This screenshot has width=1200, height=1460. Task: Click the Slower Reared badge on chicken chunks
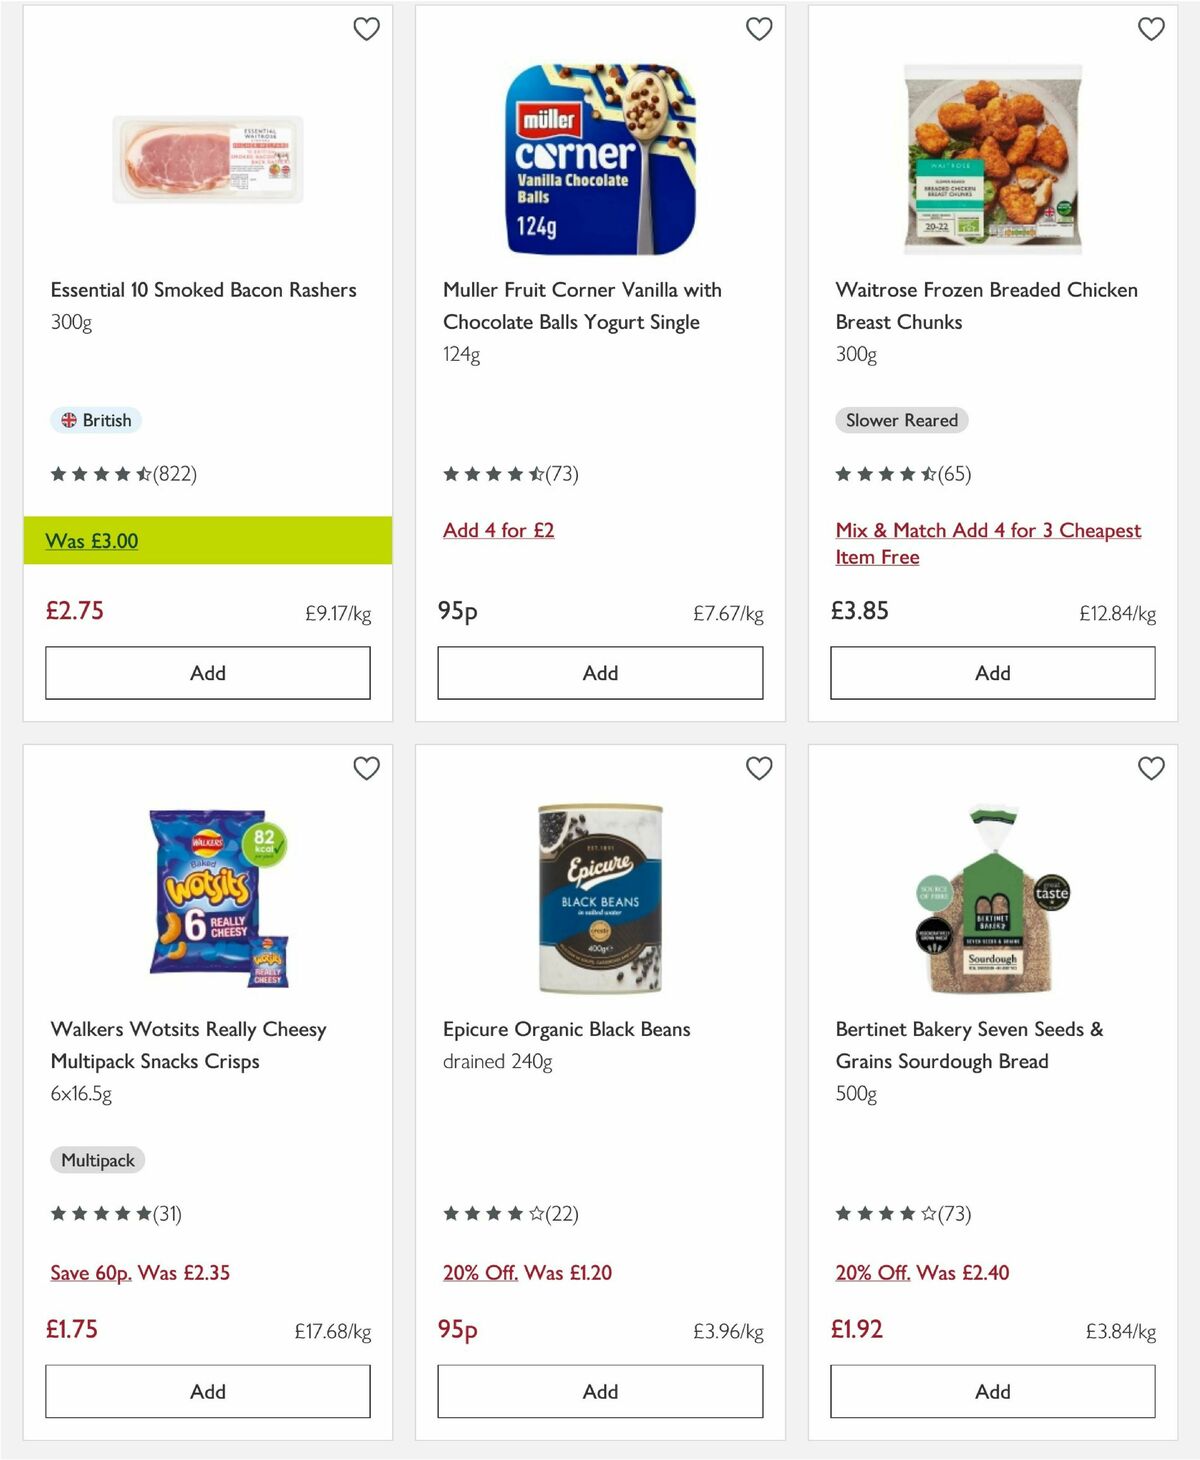(901, 420)
